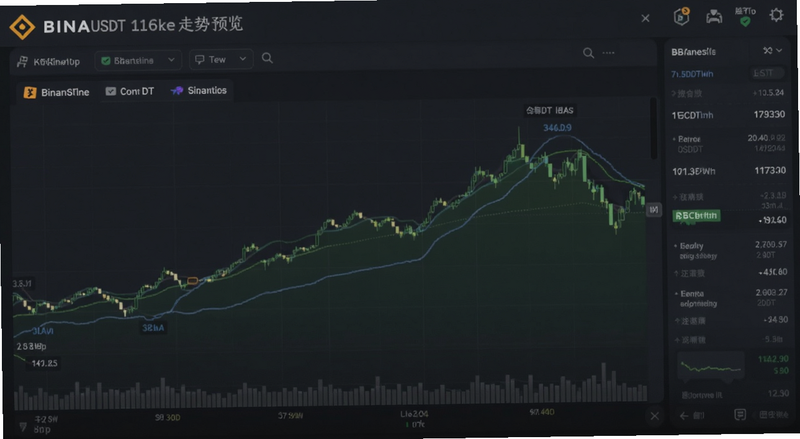Click the green shield verified icon

[745, 21]
